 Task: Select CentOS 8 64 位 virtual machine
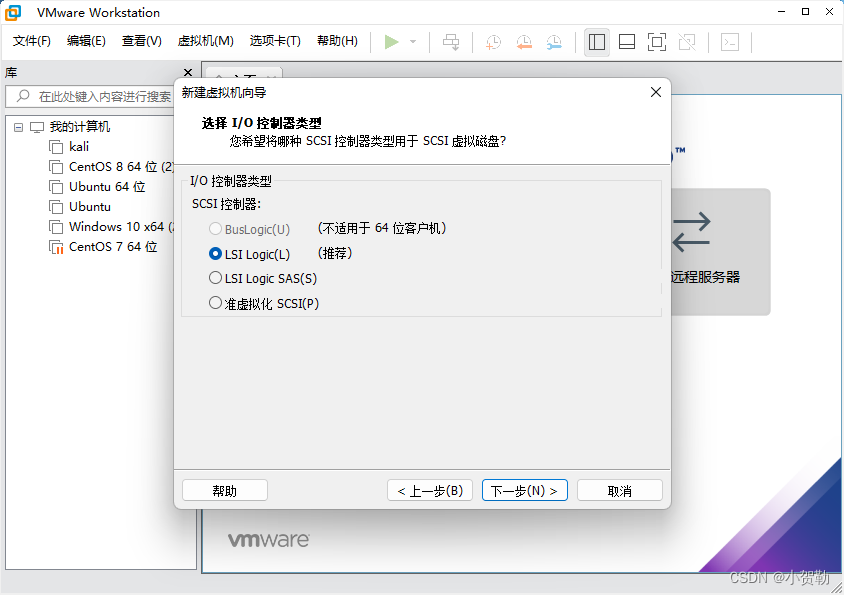pos(121,167)
